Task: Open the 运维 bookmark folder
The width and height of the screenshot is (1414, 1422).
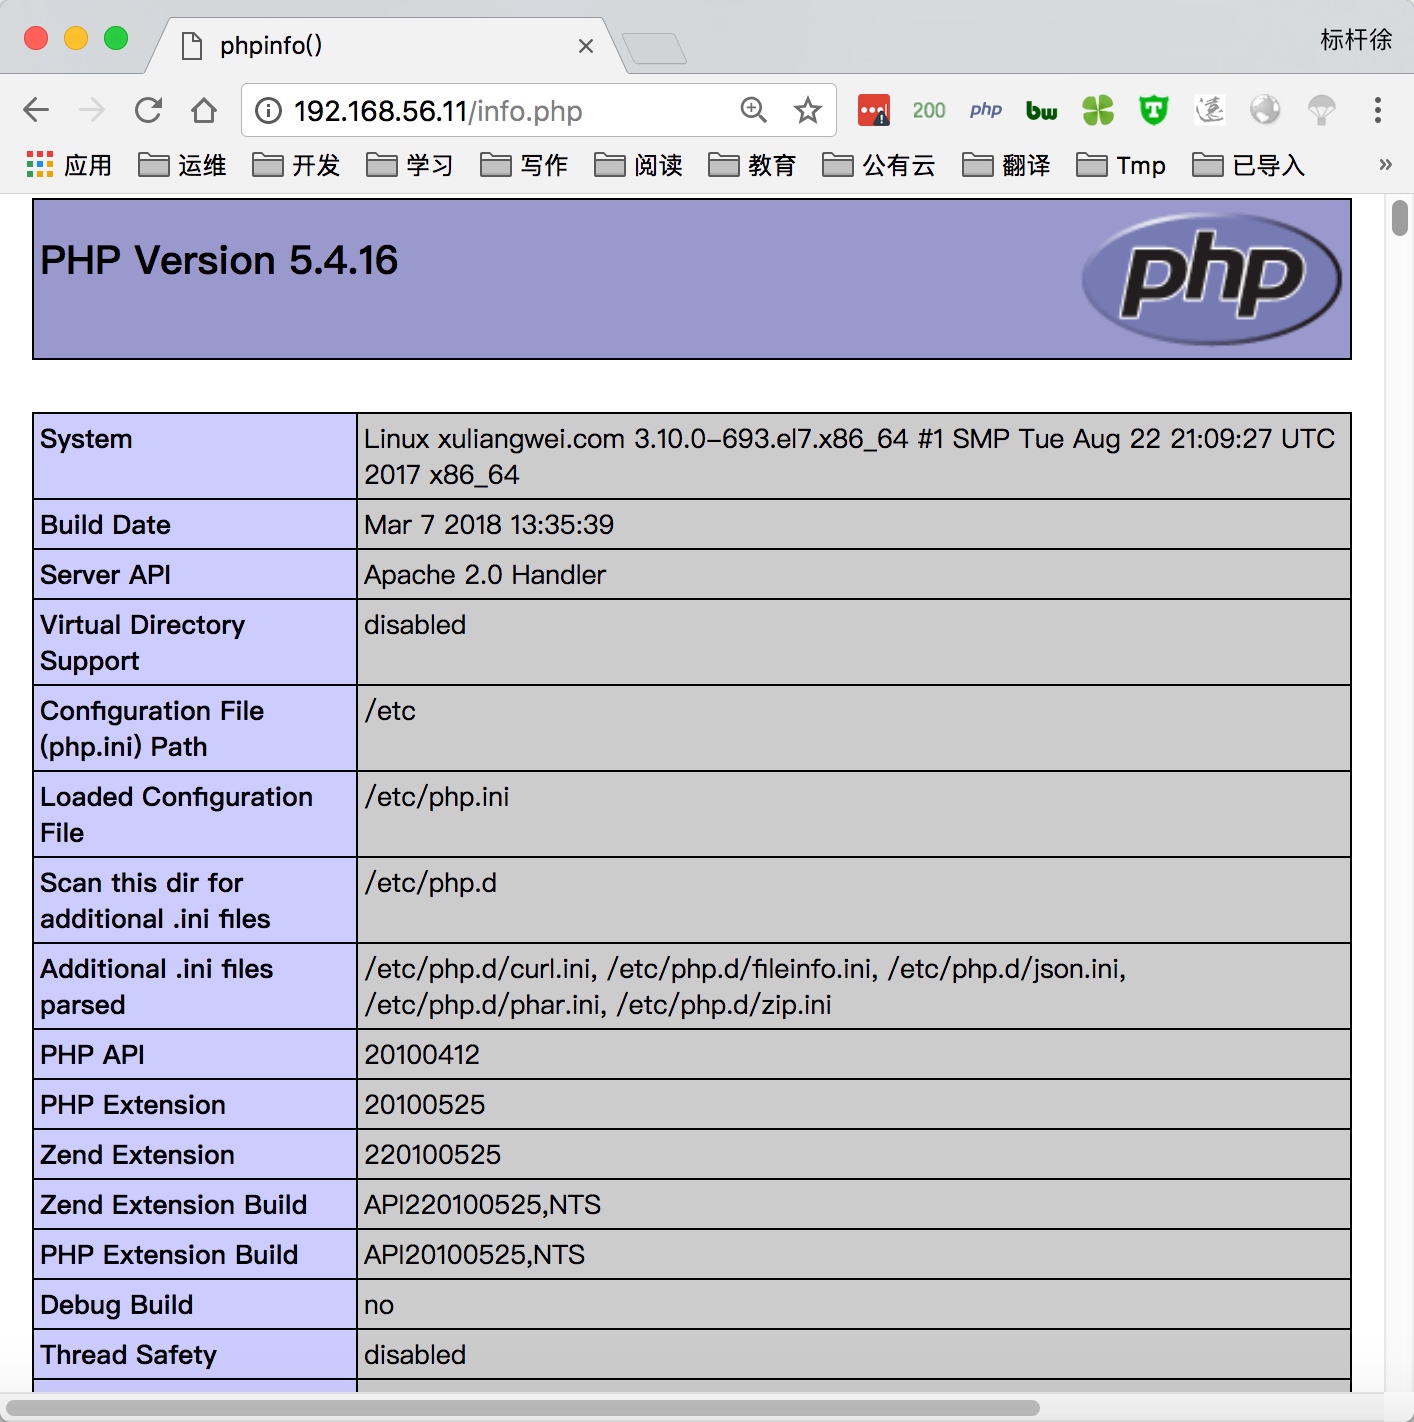Action: 182,165
